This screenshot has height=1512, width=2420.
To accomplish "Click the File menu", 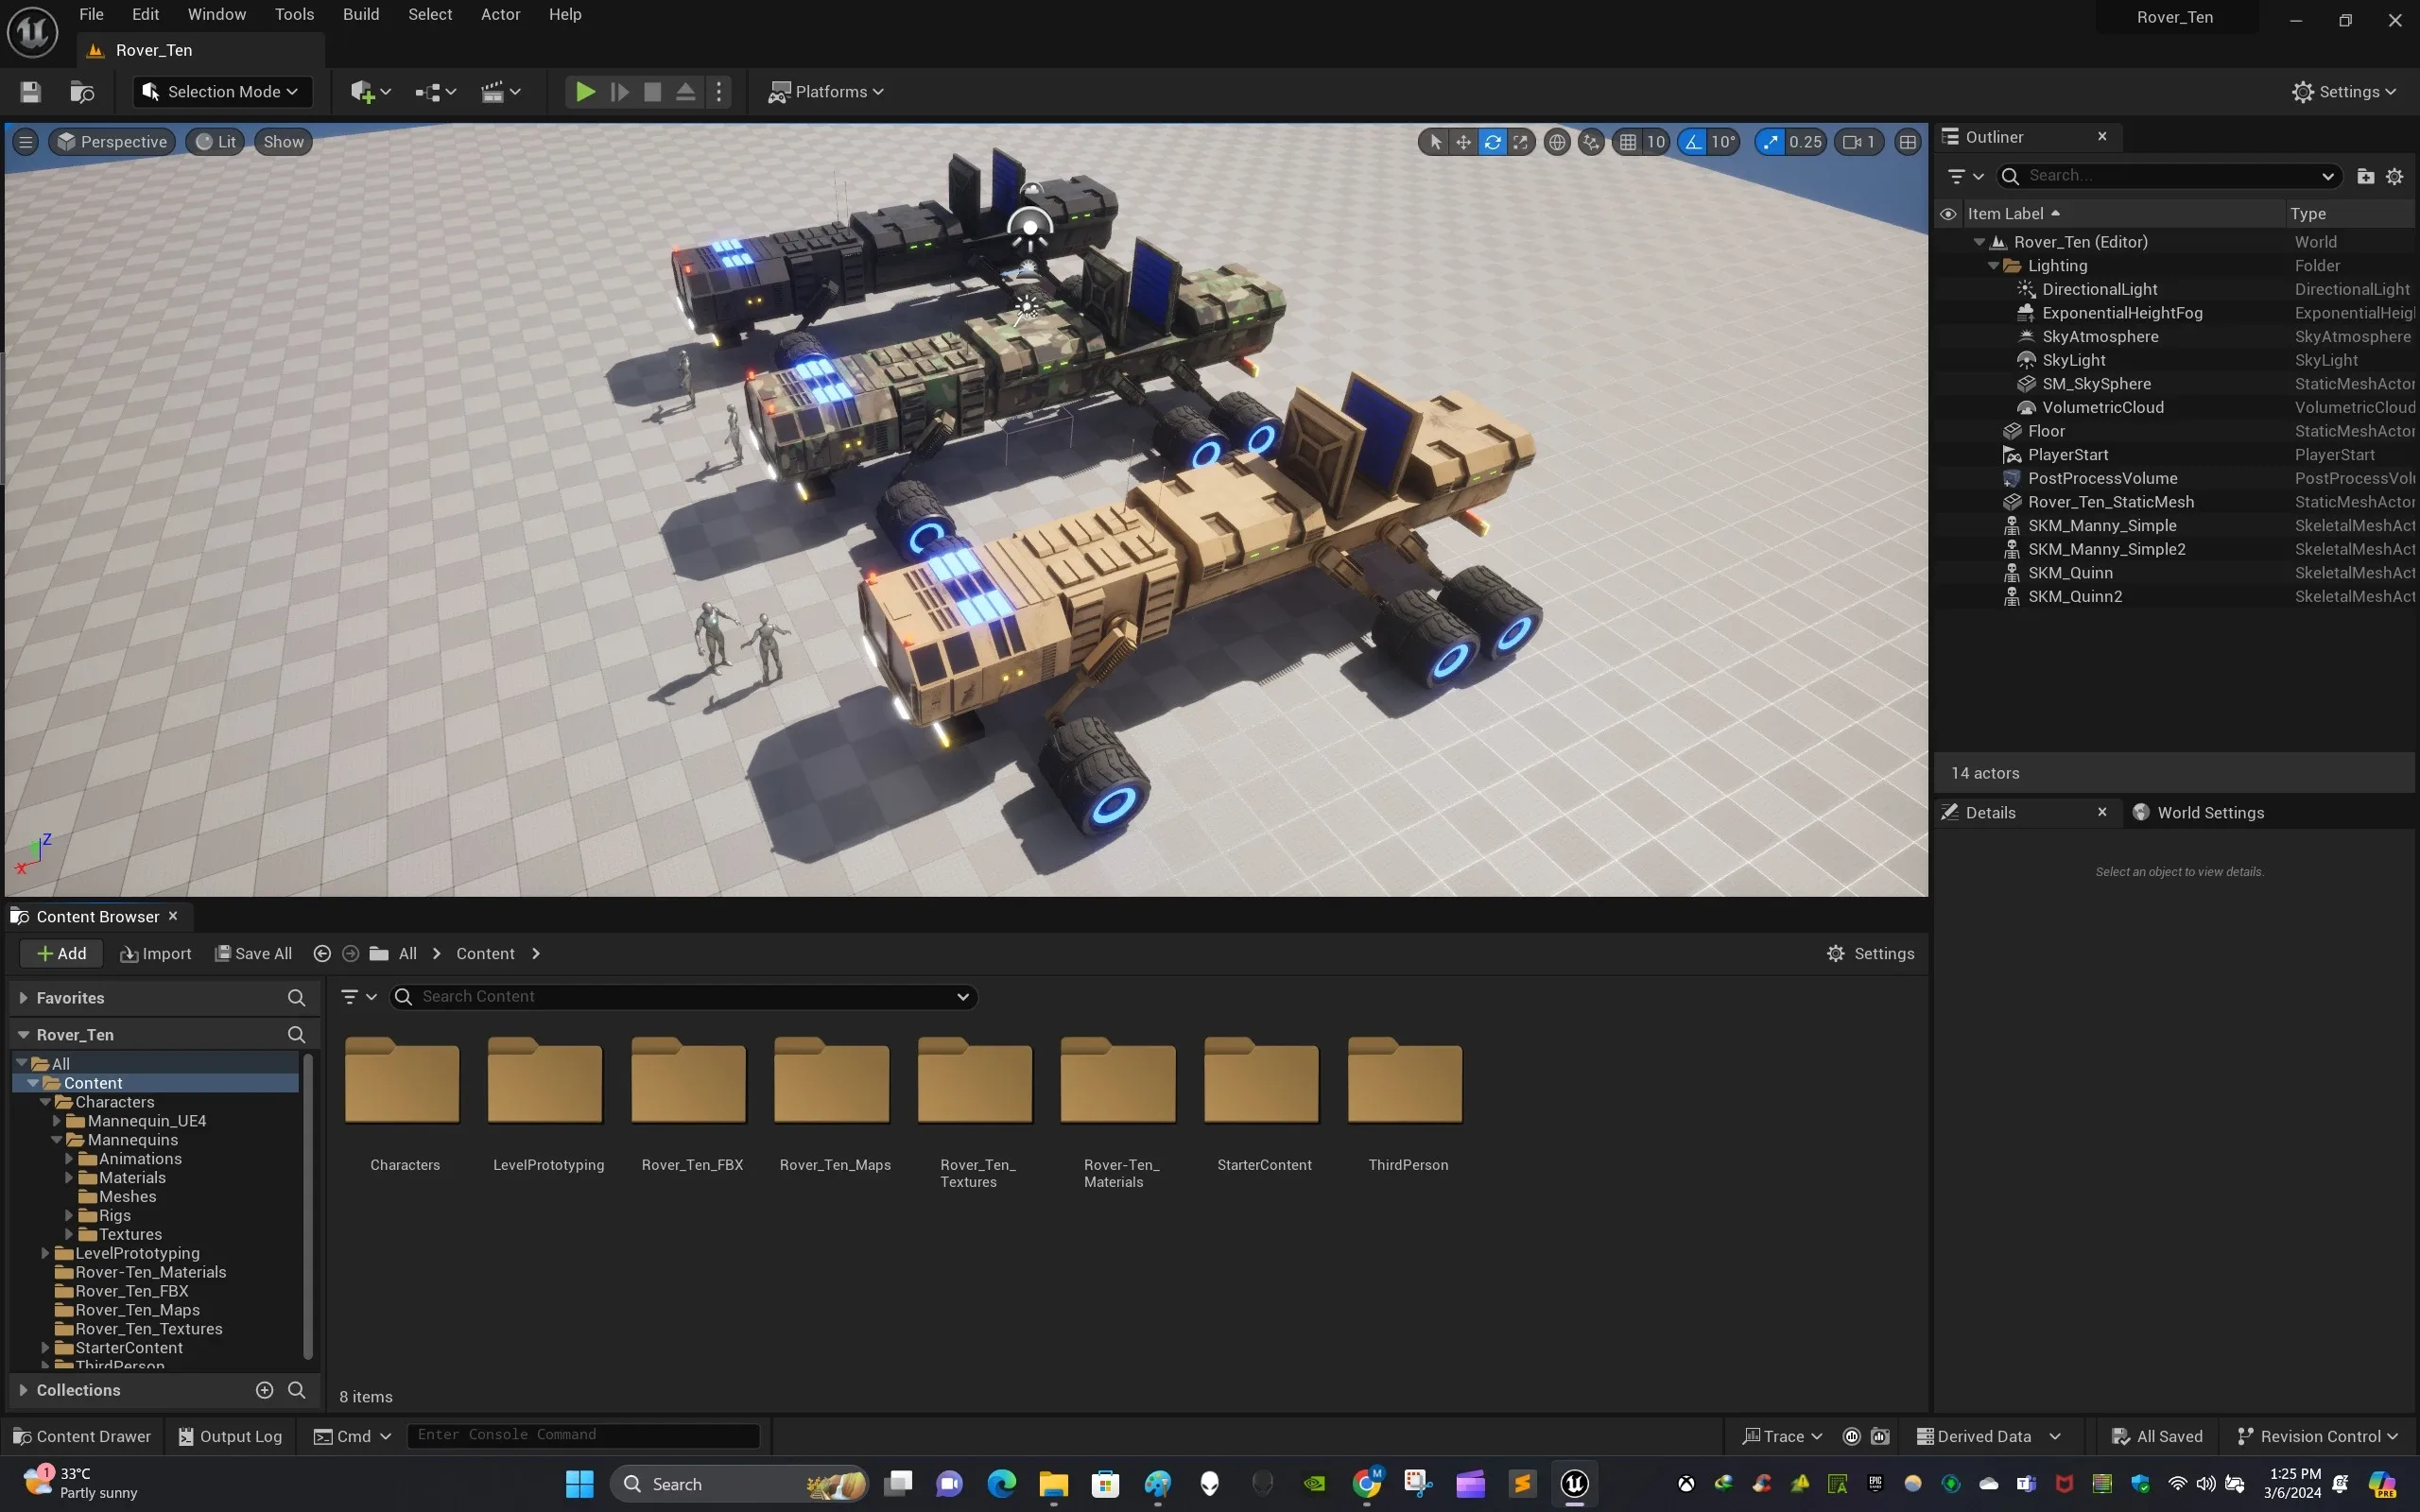I will tap(91, 14).
